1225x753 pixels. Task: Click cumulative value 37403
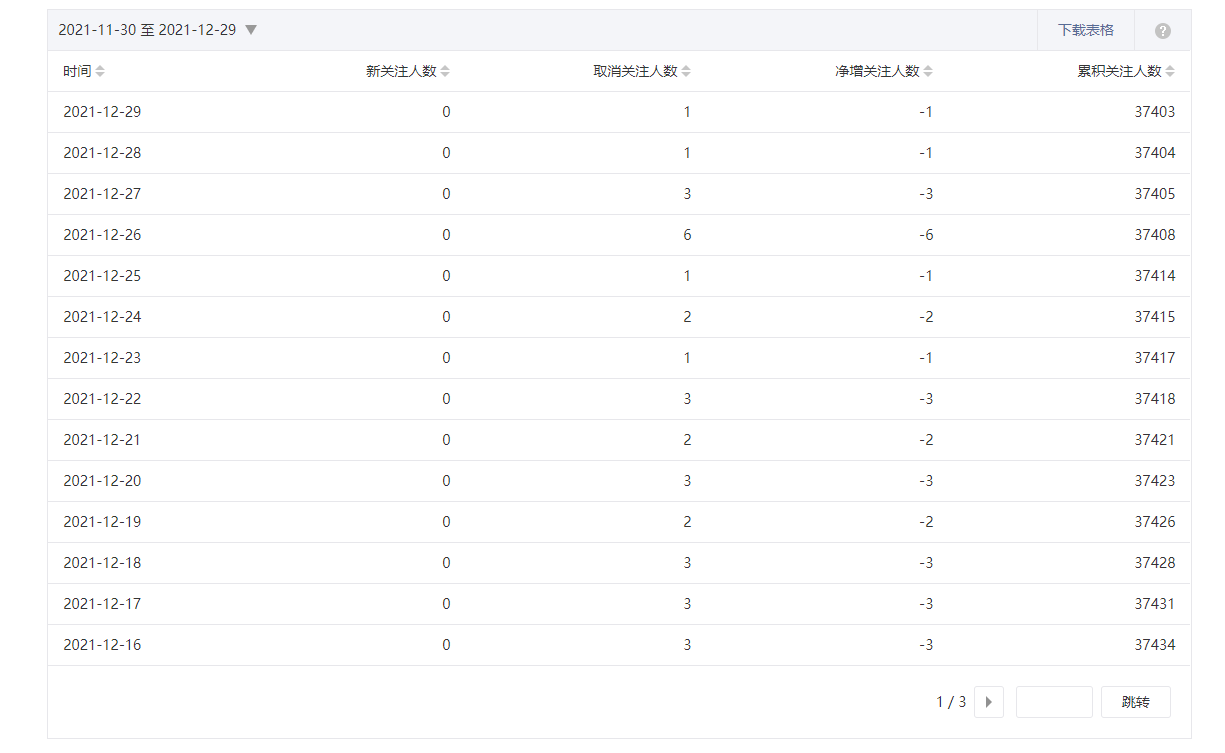(x=1154, y=112)
